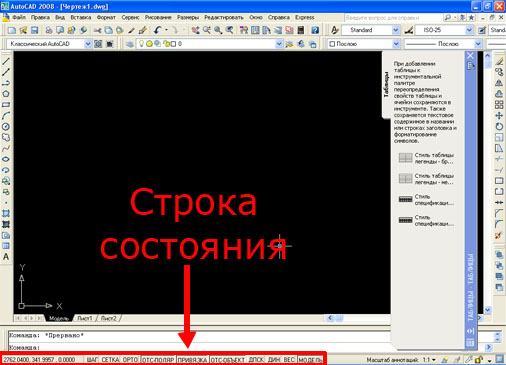Open Text Style manager icon next to Standard
Screen dimensions: 506x365
[x=335, y=30]
